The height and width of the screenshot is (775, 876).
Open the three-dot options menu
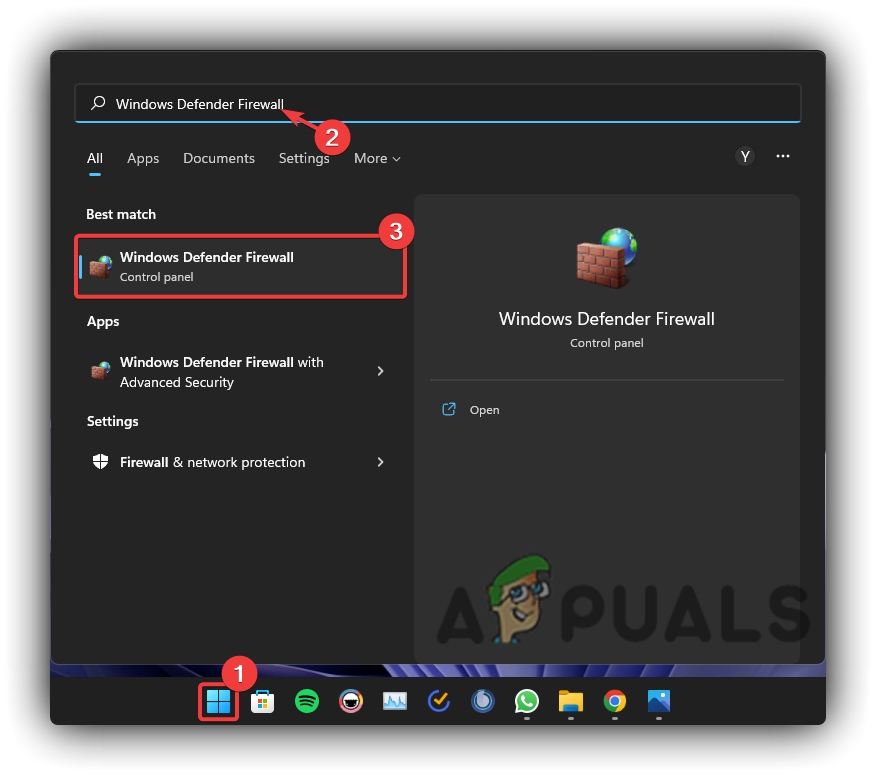pyautogui.click(x=783, y=156)
